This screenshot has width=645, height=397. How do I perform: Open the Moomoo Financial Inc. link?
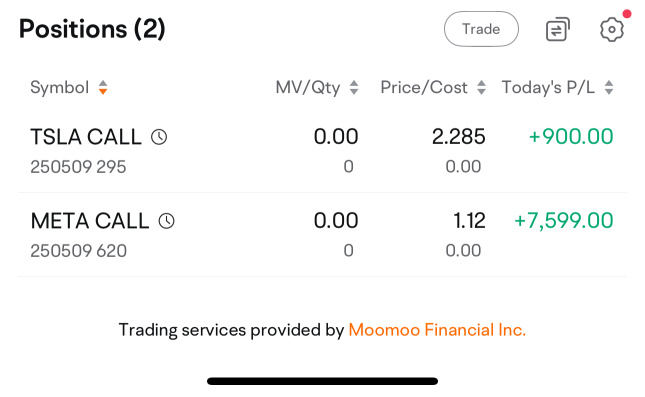[x=437, y=330]
